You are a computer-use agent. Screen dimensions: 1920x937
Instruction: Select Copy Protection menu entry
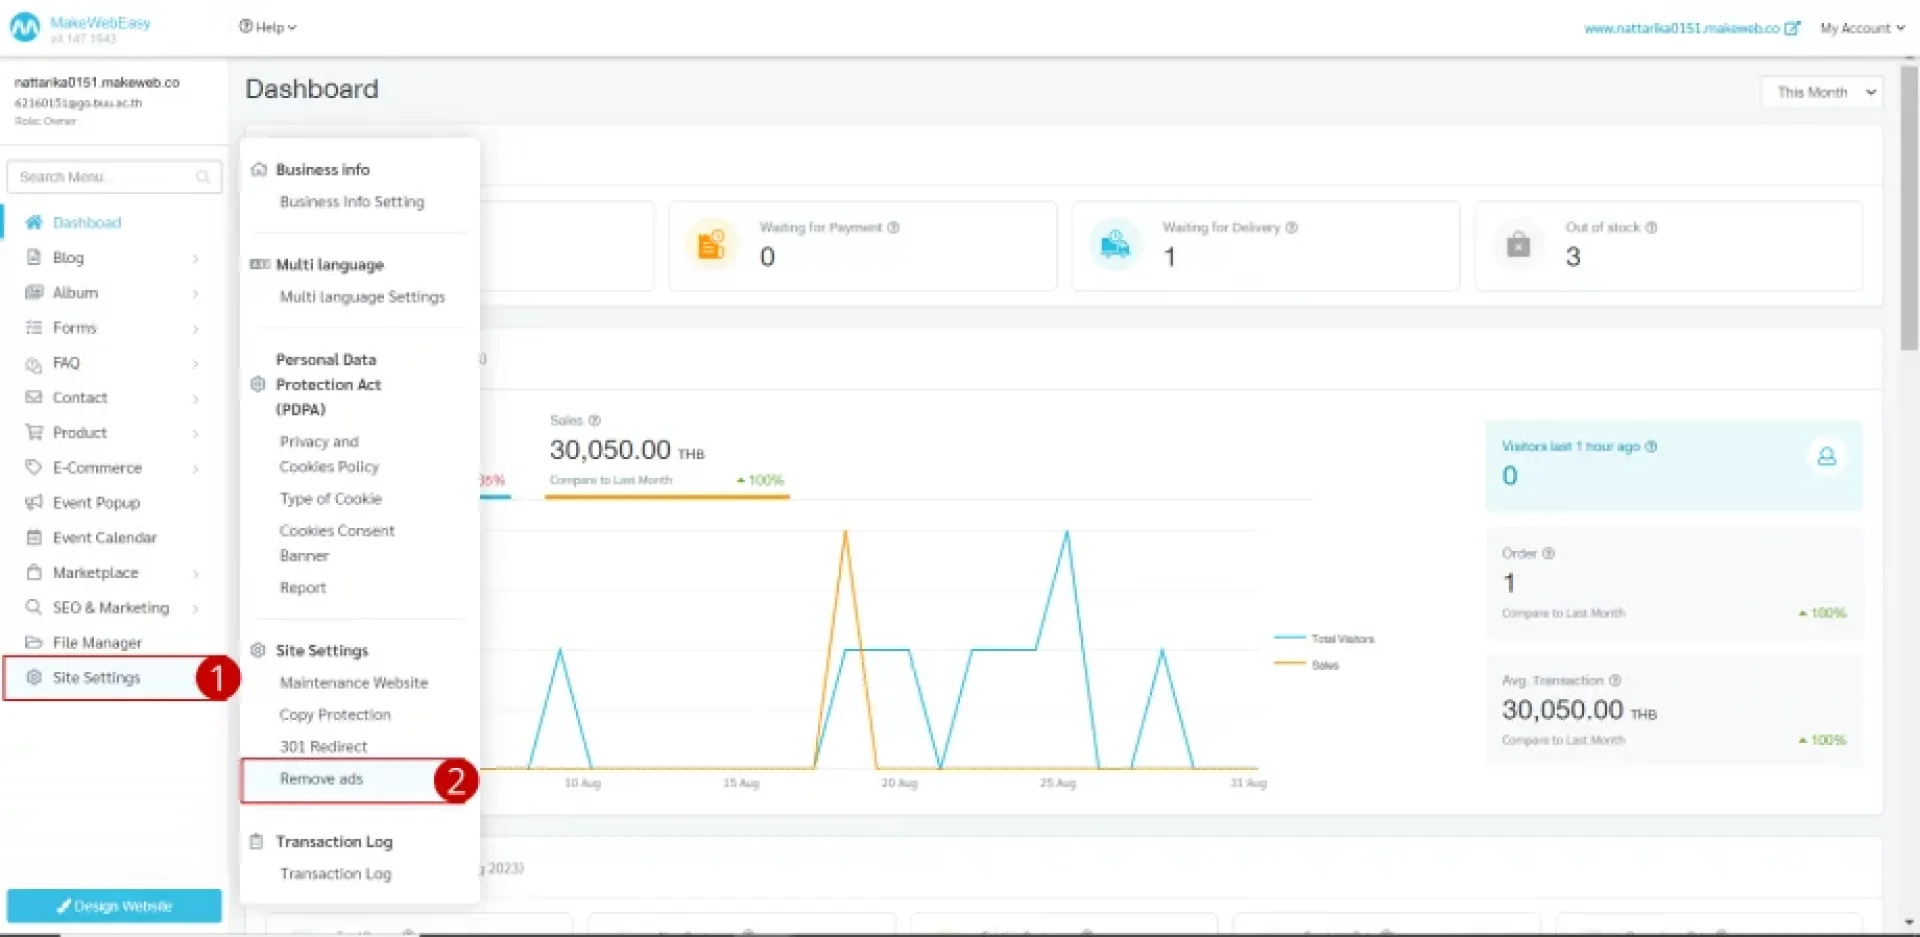click(x=335, y=715)
